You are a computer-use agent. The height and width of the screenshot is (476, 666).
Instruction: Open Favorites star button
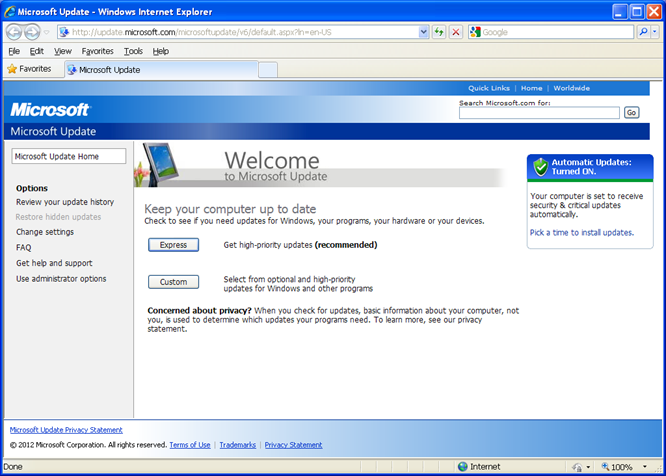tap(29, 69)
